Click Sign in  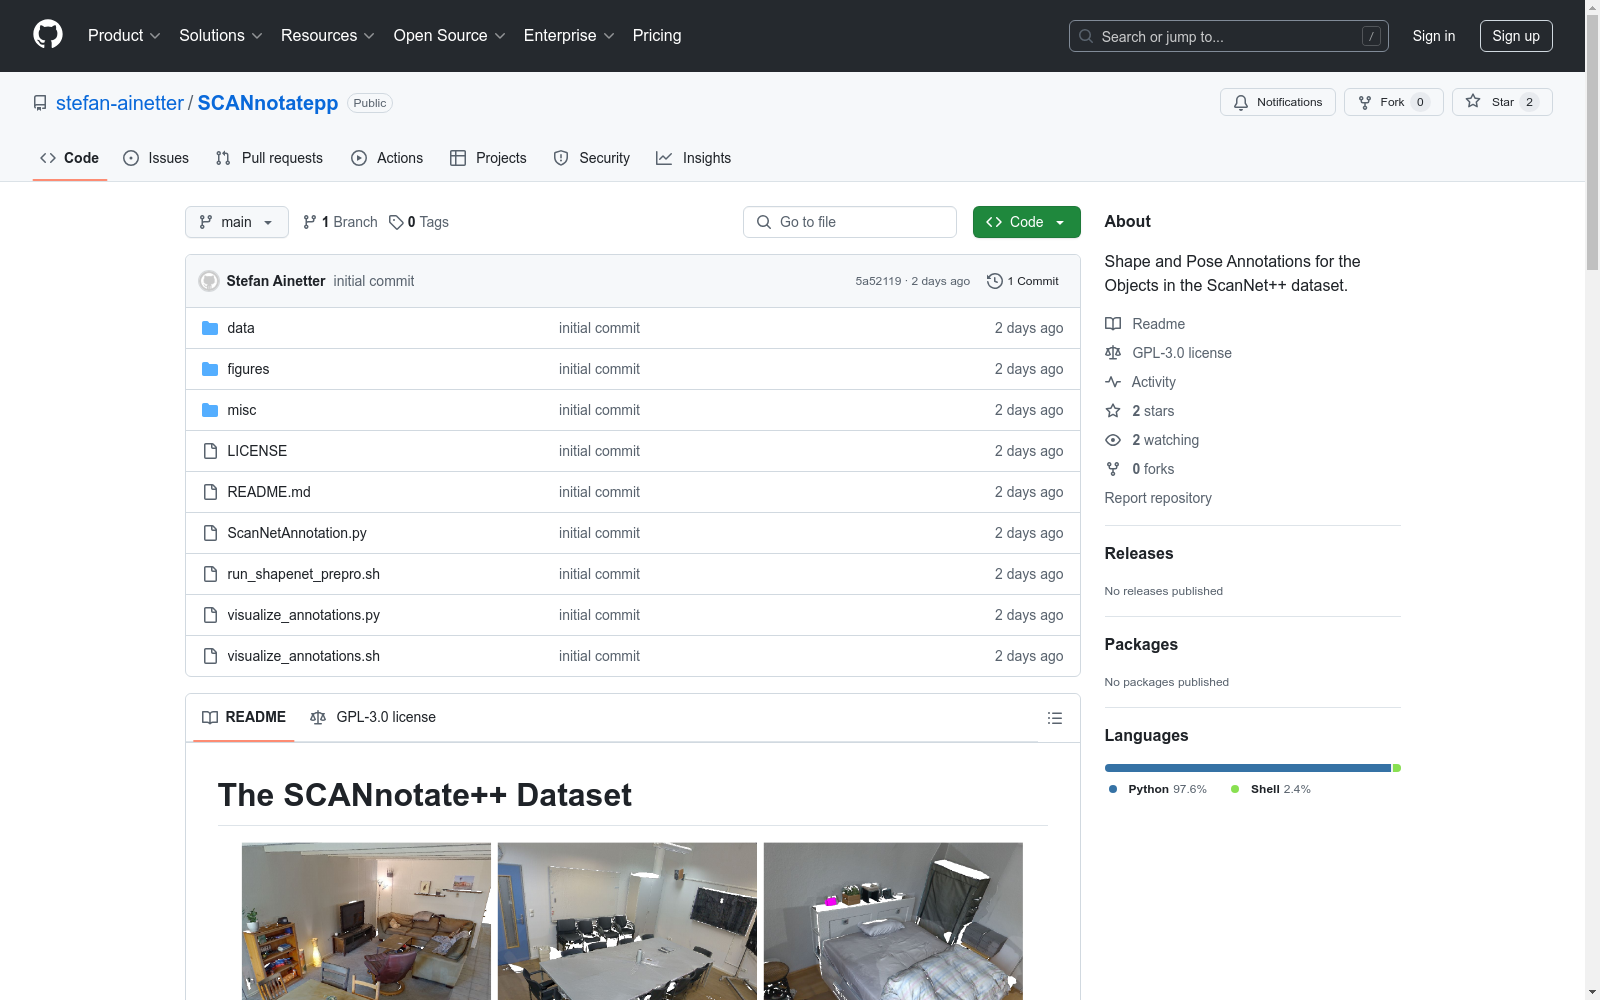(x=1433, y=36)
